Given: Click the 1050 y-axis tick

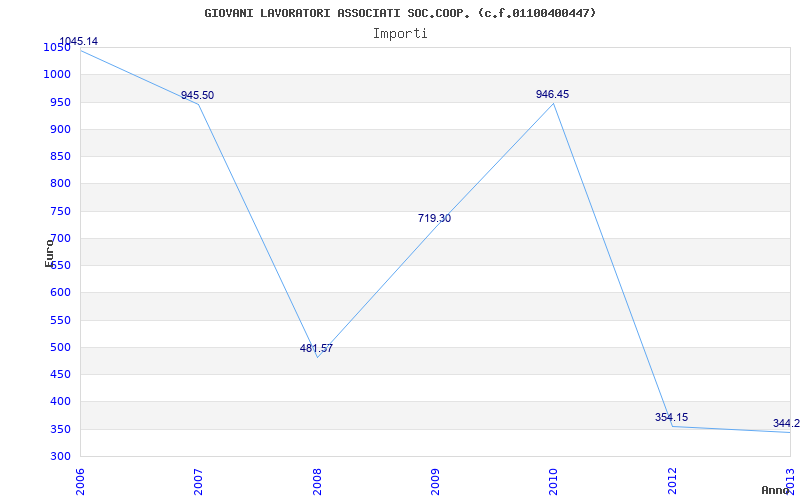Looking at the screenshot, I should tap(57, 48).
